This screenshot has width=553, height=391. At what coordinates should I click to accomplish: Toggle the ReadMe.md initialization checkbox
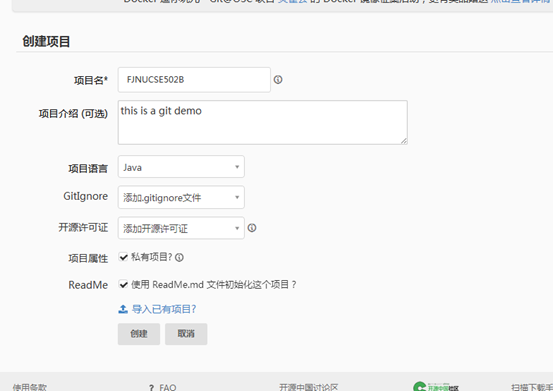pyautogui.click(x=123, y=284)
